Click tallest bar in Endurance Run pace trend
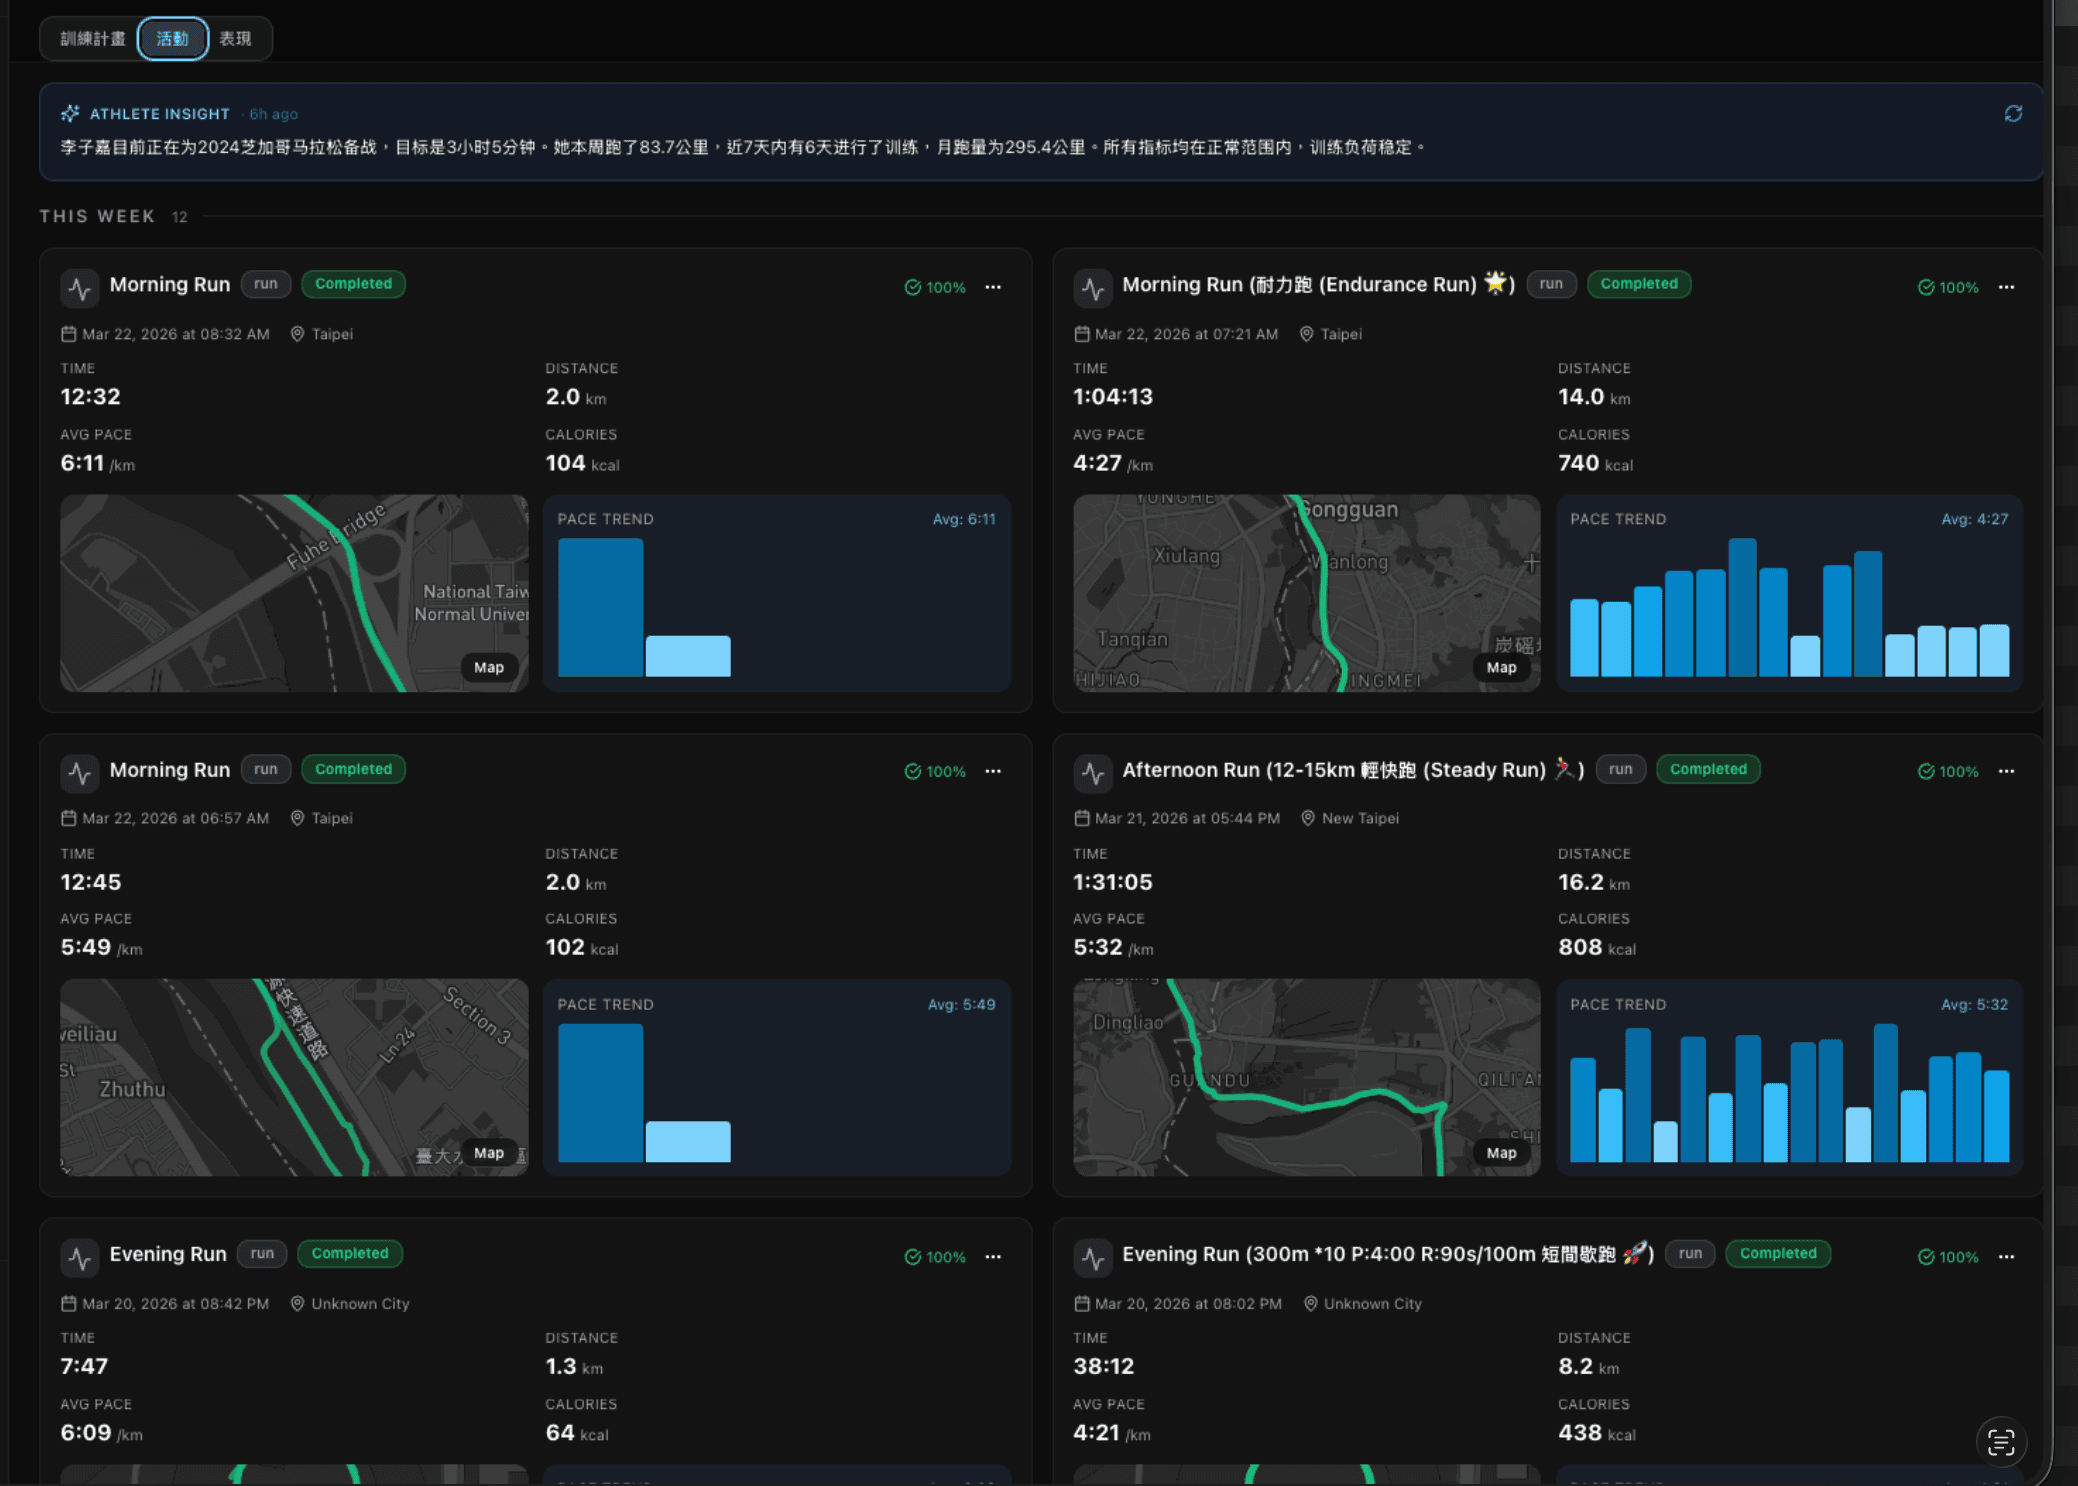Viewport: 2078px width, 1486px height. click(x=1742, y=607)
